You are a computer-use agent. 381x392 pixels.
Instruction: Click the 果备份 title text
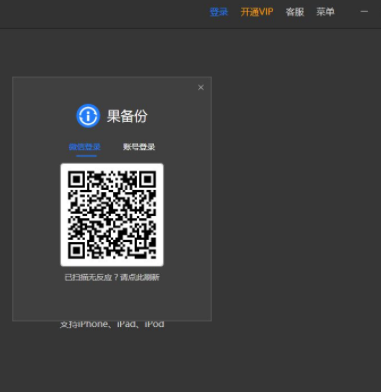click(127, 116)
